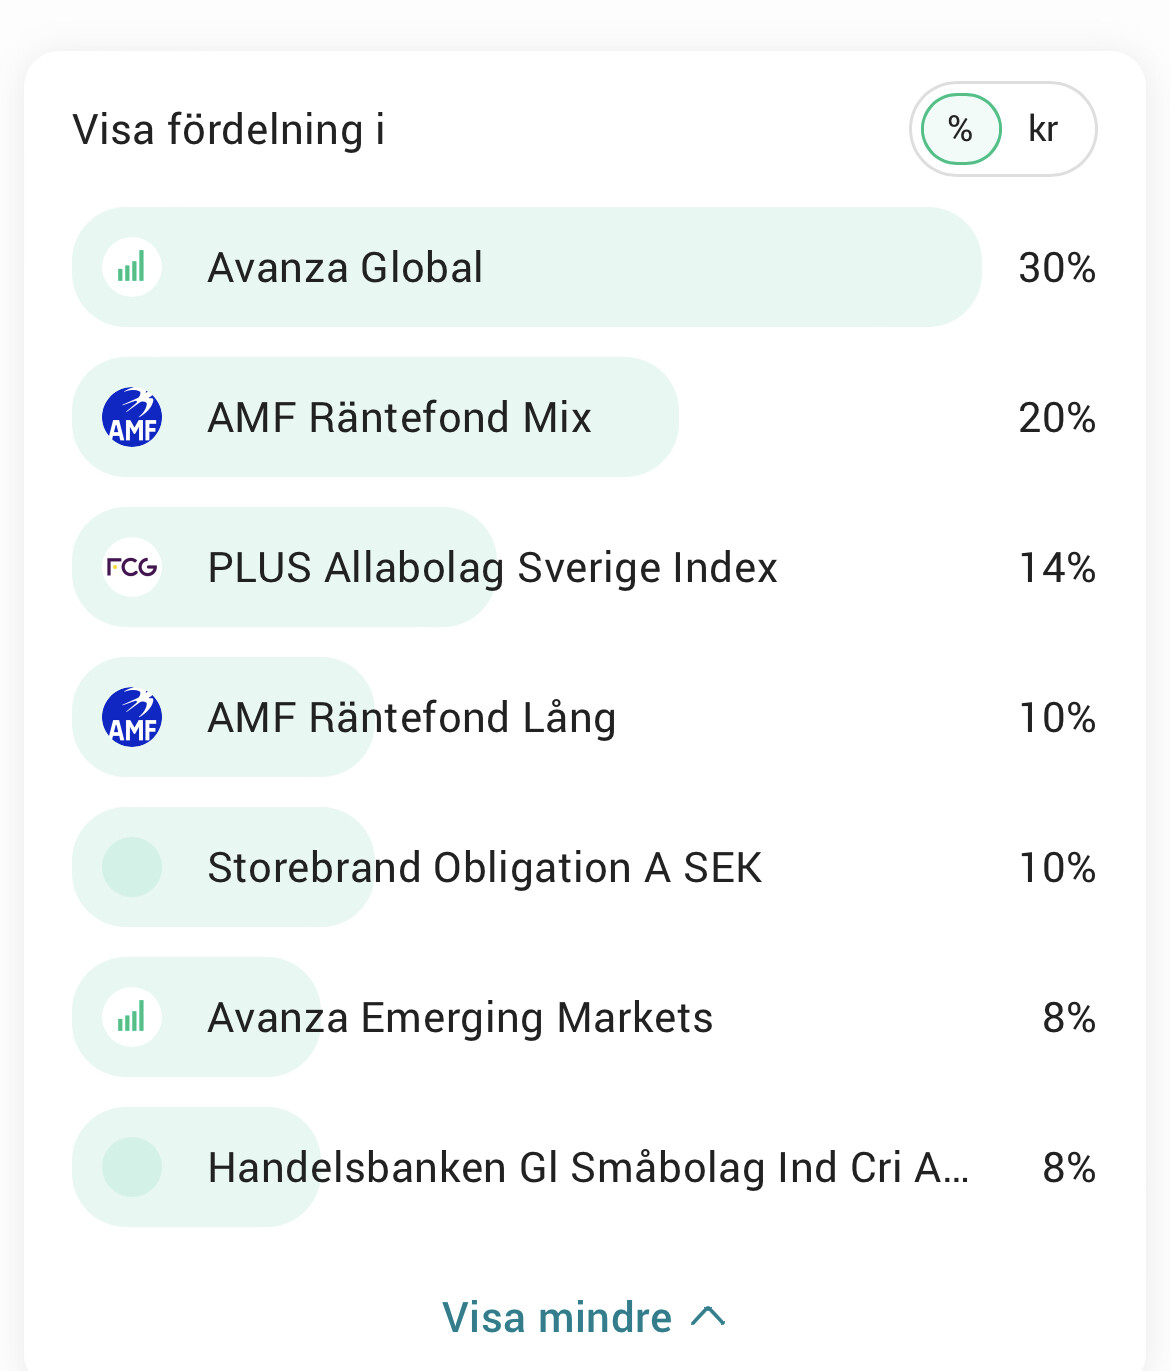The height and width of the screenshot is (1371, 1170).
Task: Collapse the list with Visa mindre
Action: 584,1317
